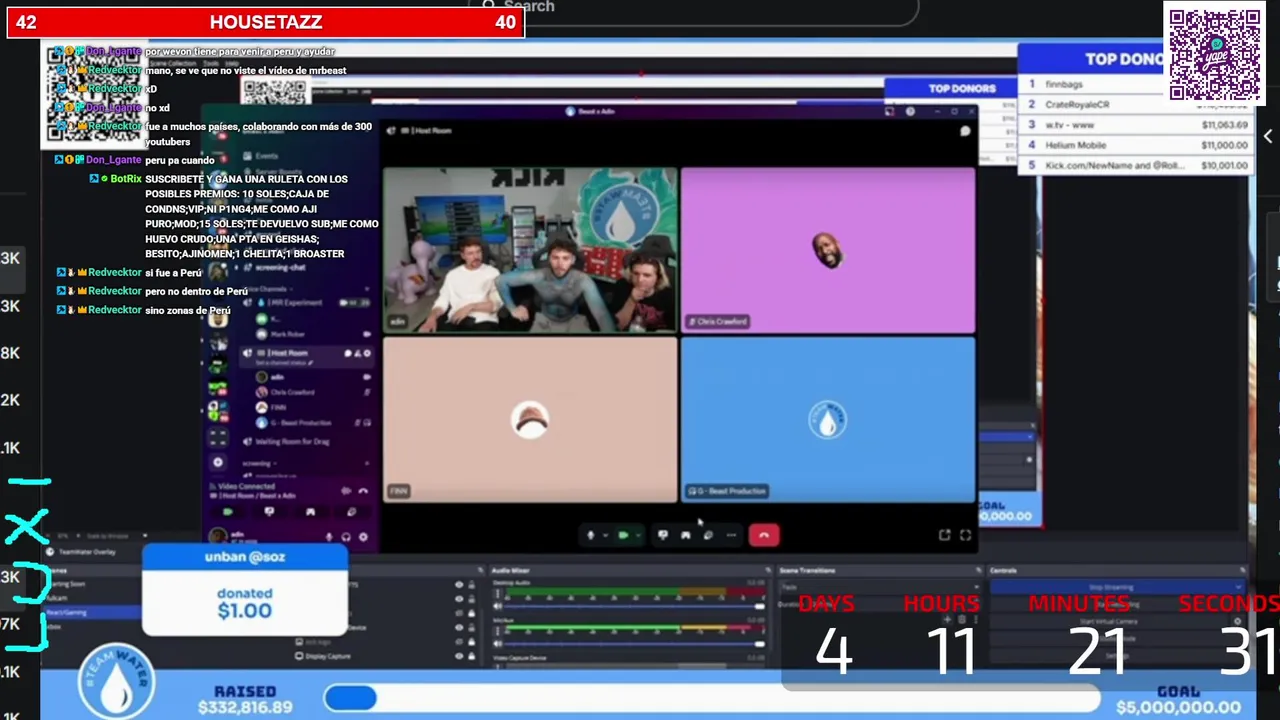Click the Stop Streaming button in OBS
Screen dimensions: 1280x720
coord(1112,587)
